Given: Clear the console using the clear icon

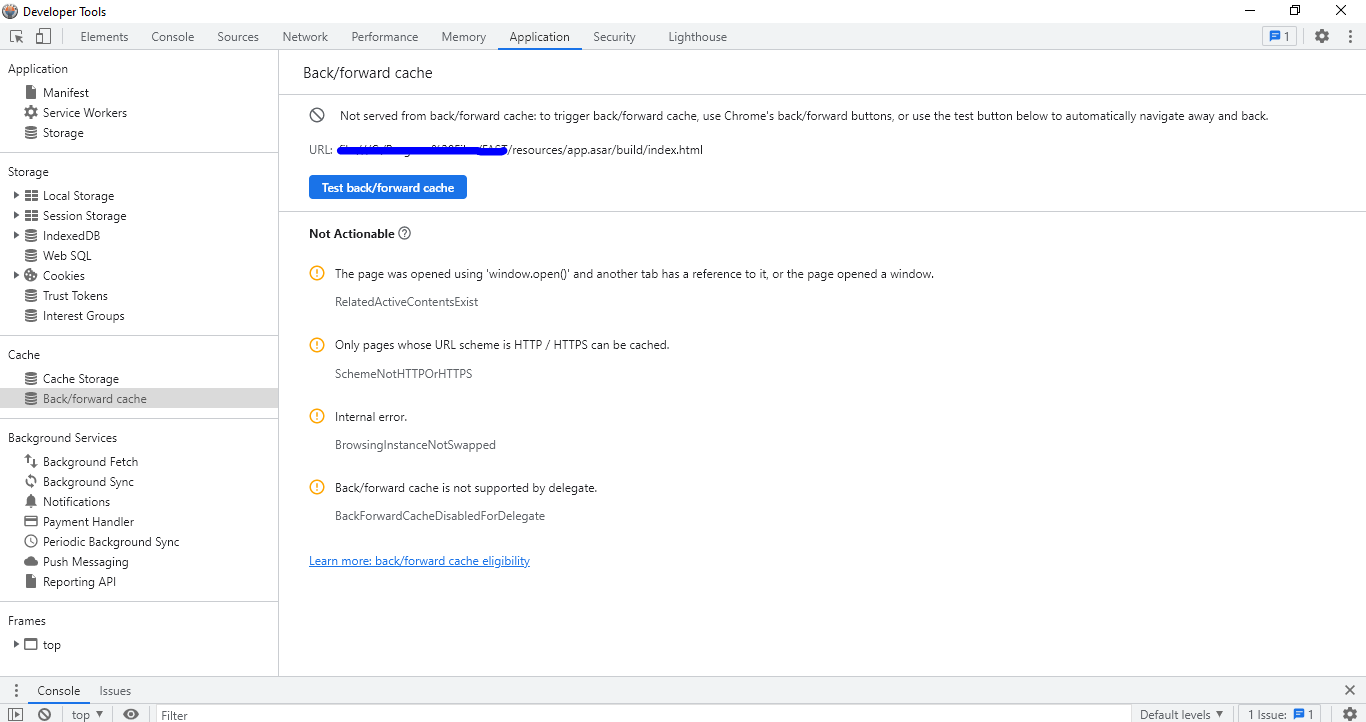Looking at the screenshot, I should tap(44, 715).
